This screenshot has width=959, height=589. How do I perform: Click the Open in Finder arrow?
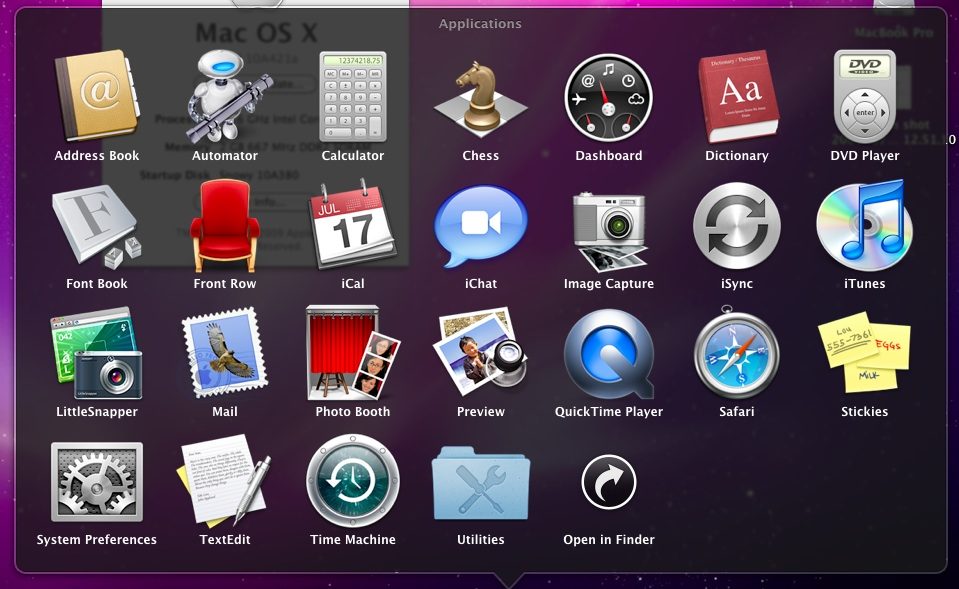[x=609, y=482]
